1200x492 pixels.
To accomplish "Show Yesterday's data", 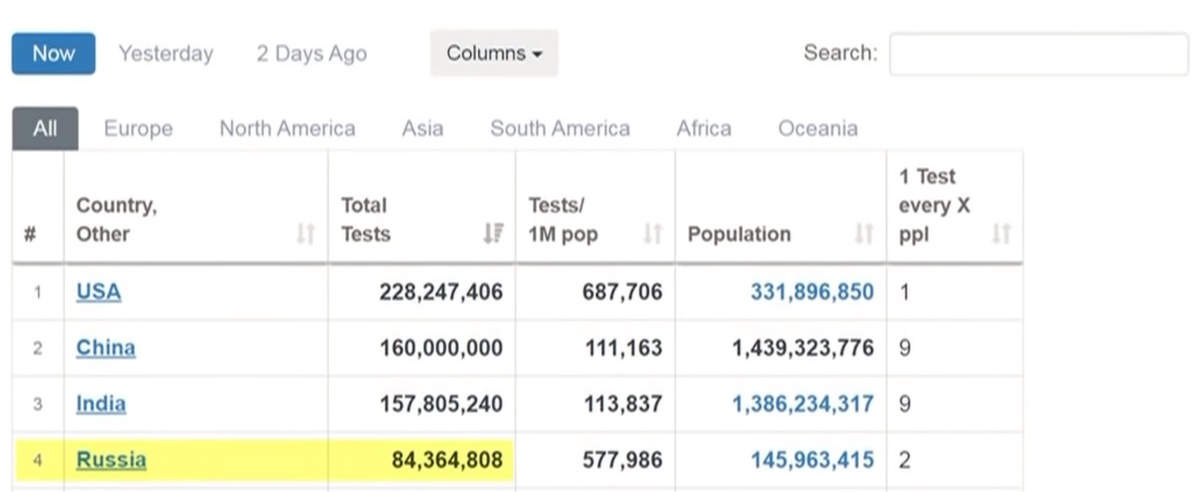I will pos(166,53).
